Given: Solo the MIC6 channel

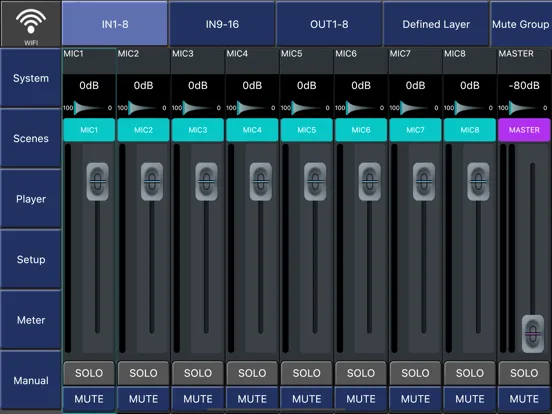Looking at the screenshot, I should (361, 373).
